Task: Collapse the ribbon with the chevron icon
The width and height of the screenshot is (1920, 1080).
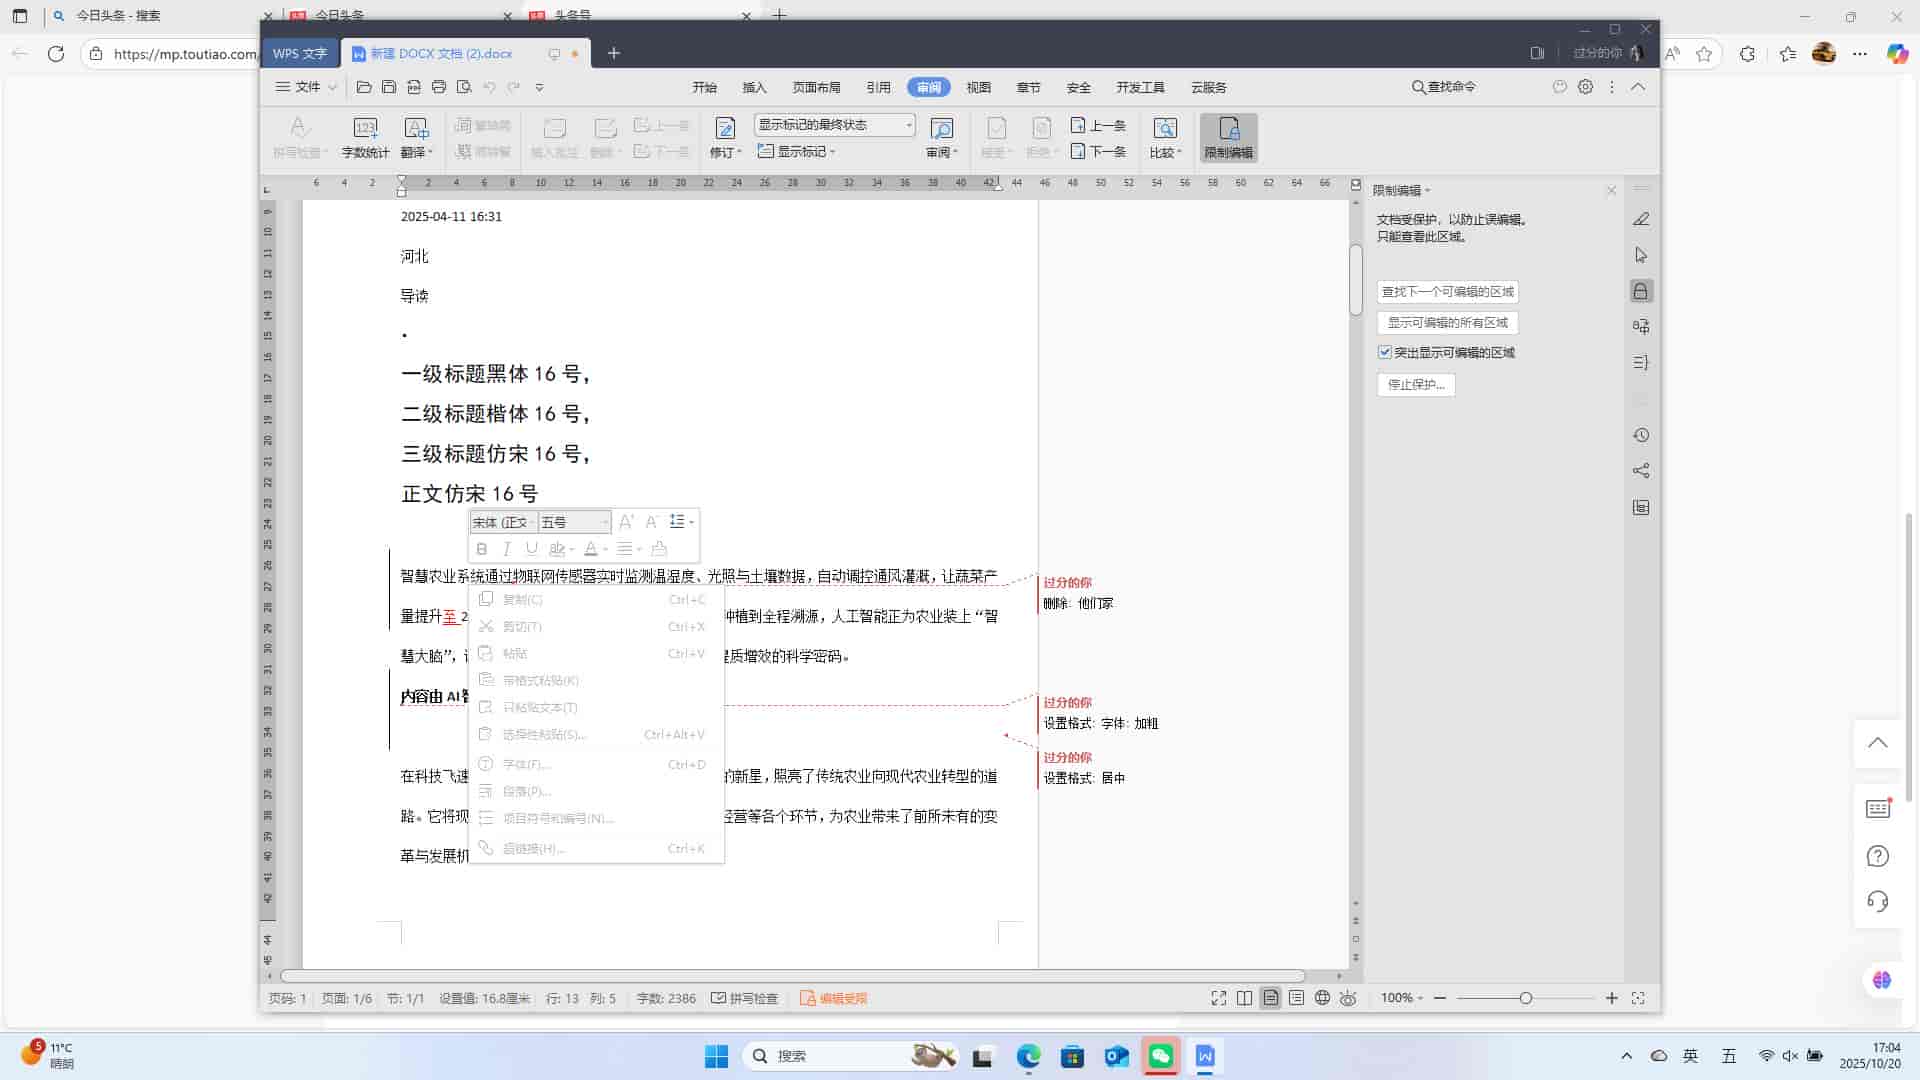Action: [x=1638, y=87]
